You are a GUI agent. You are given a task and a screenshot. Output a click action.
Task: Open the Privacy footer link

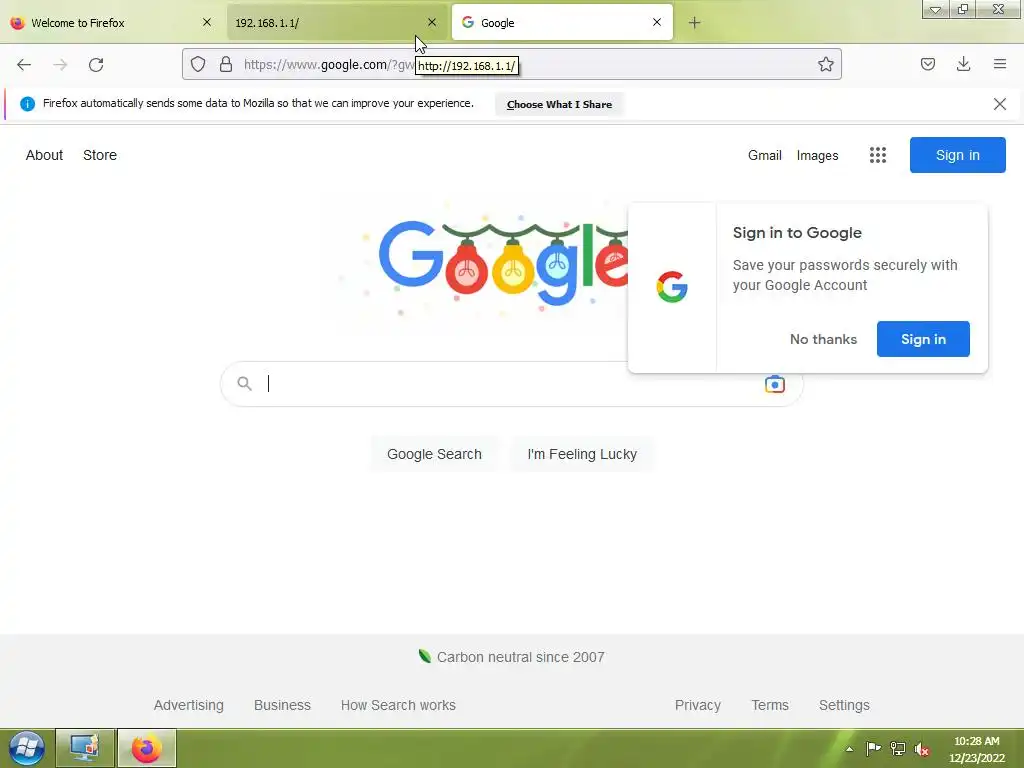697,705
